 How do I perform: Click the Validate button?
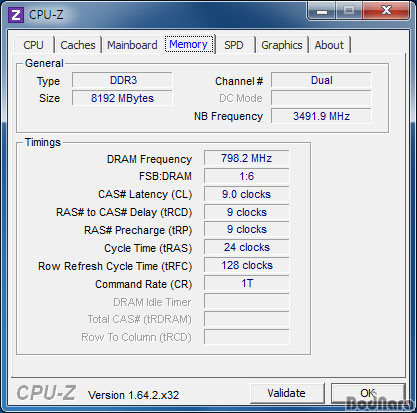click(x=287, y=393)
